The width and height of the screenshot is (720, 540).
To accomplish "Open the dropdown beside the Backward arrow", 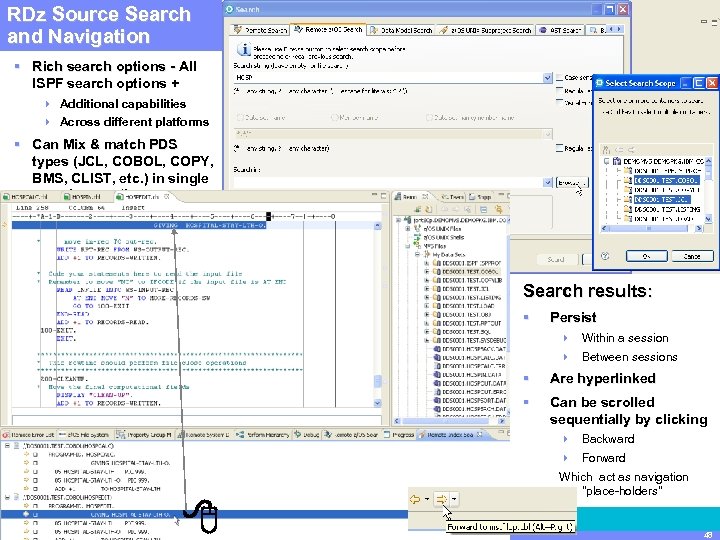I will pyautogui.click(x=427, y=499).
